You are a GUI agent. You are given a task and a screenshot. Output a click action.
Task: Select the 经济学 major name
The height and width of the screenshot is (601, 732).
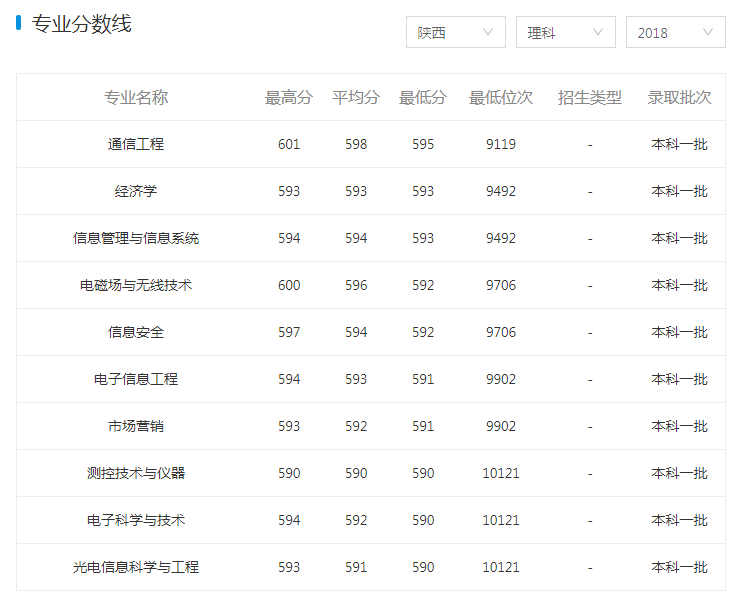pos(136,191)
